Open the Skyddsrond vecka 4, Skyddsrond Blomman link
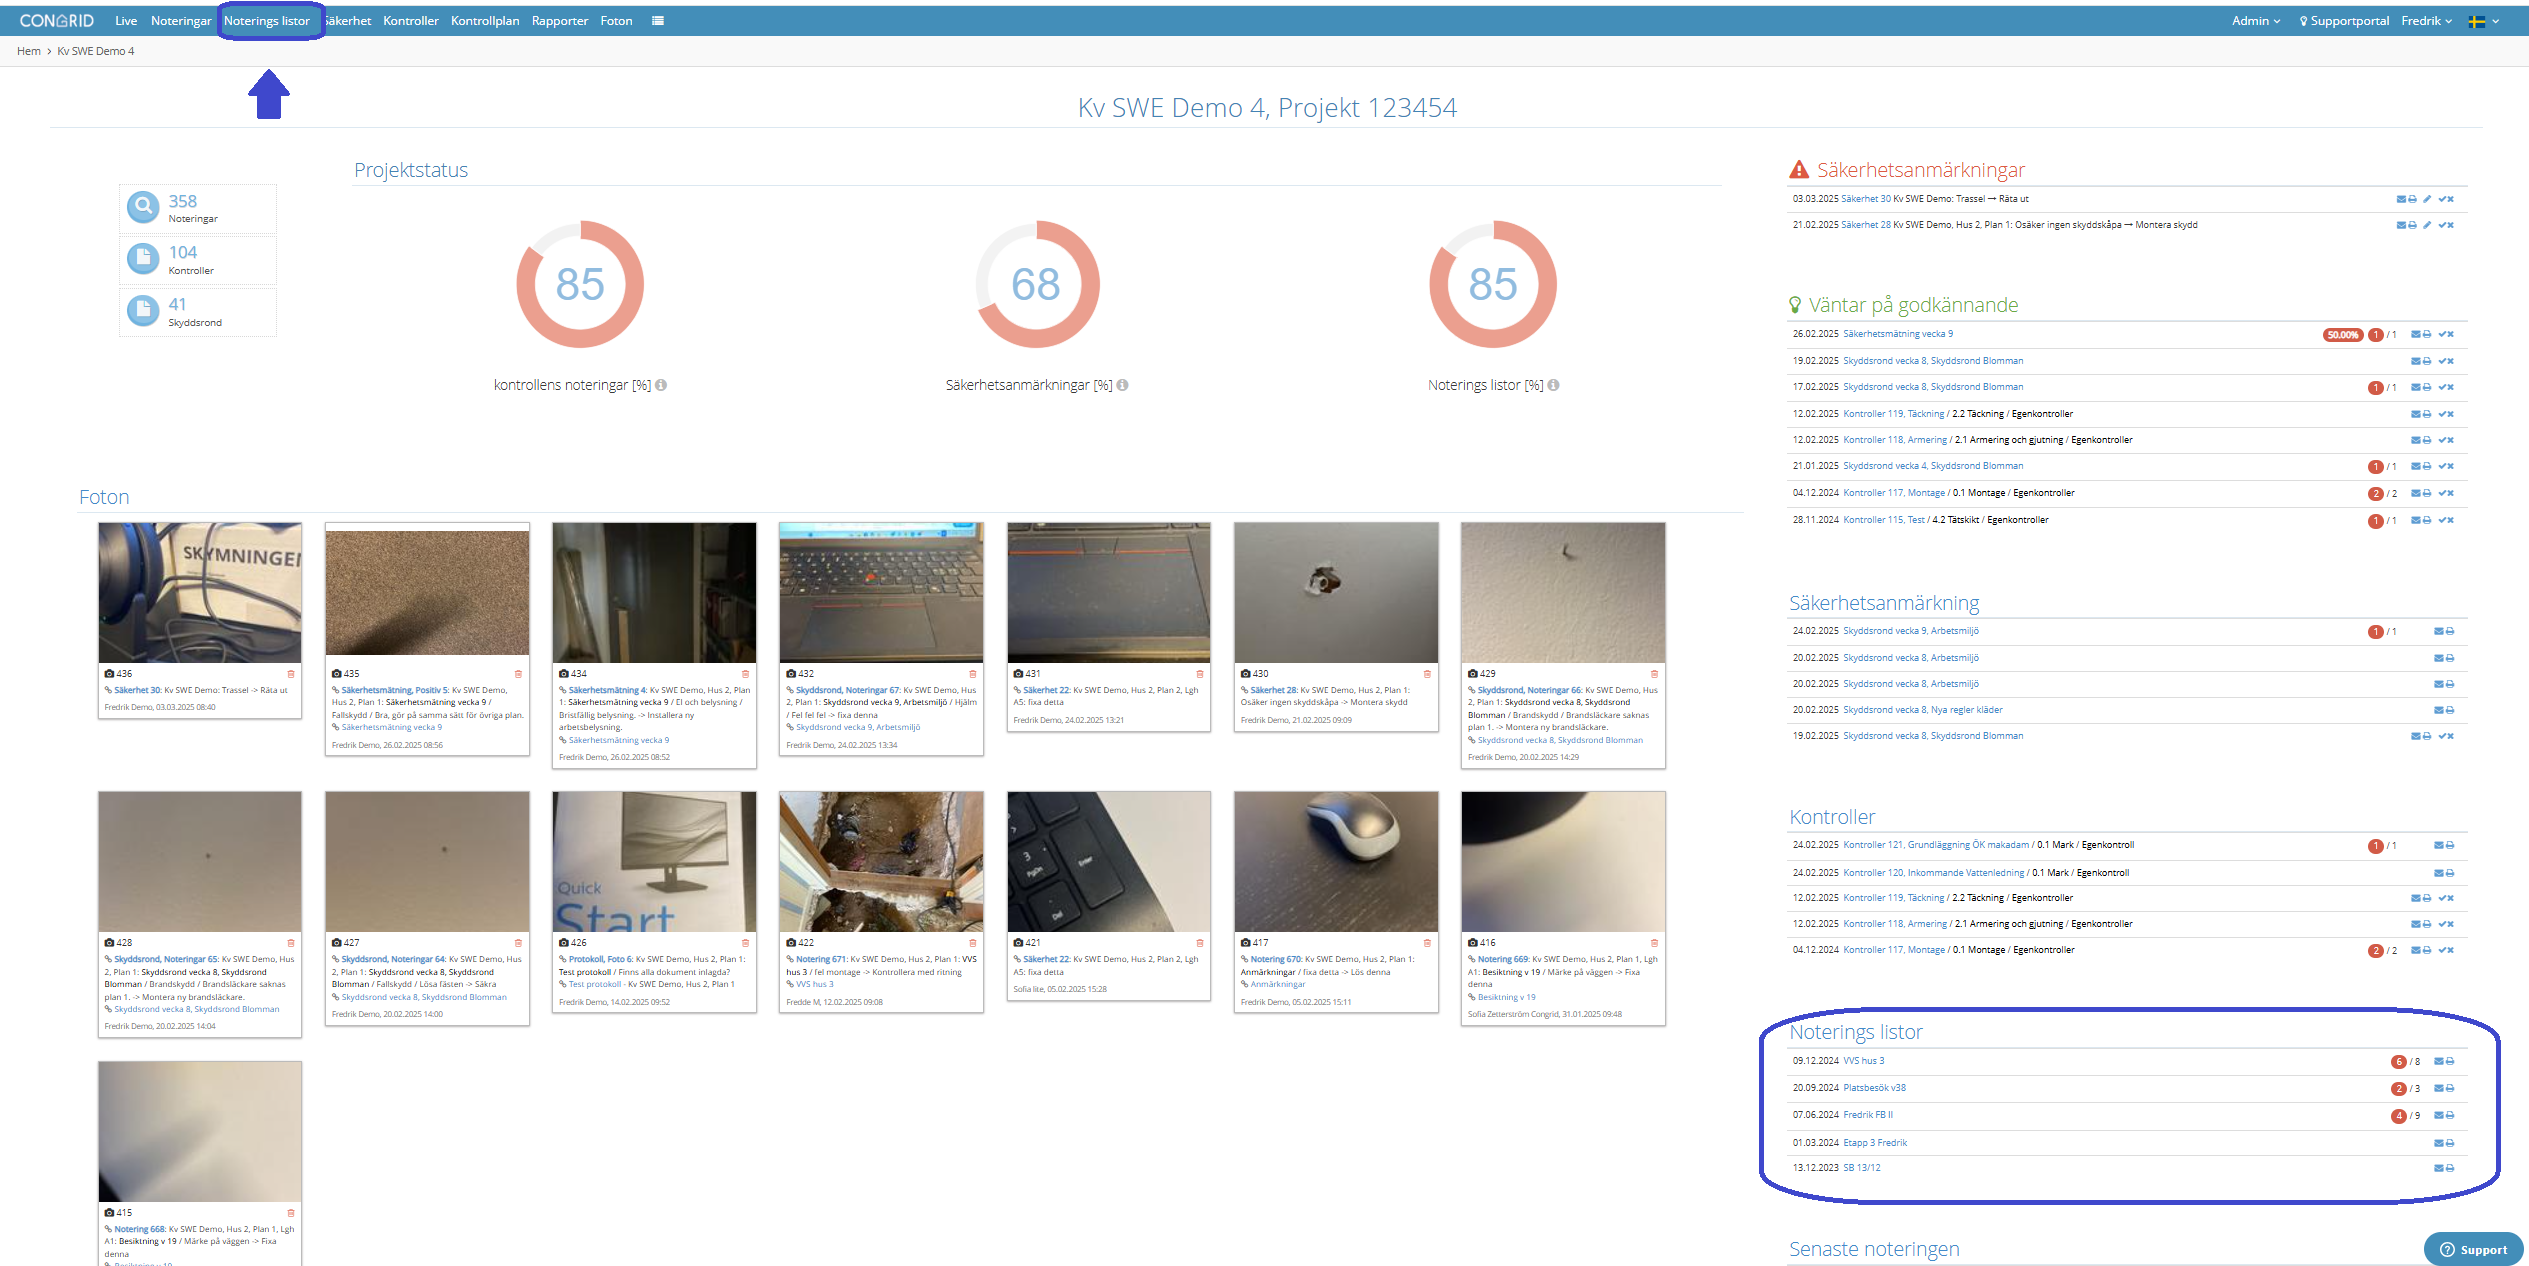This screenshot has width=2529, height=1266. [x=1933, y=466]
